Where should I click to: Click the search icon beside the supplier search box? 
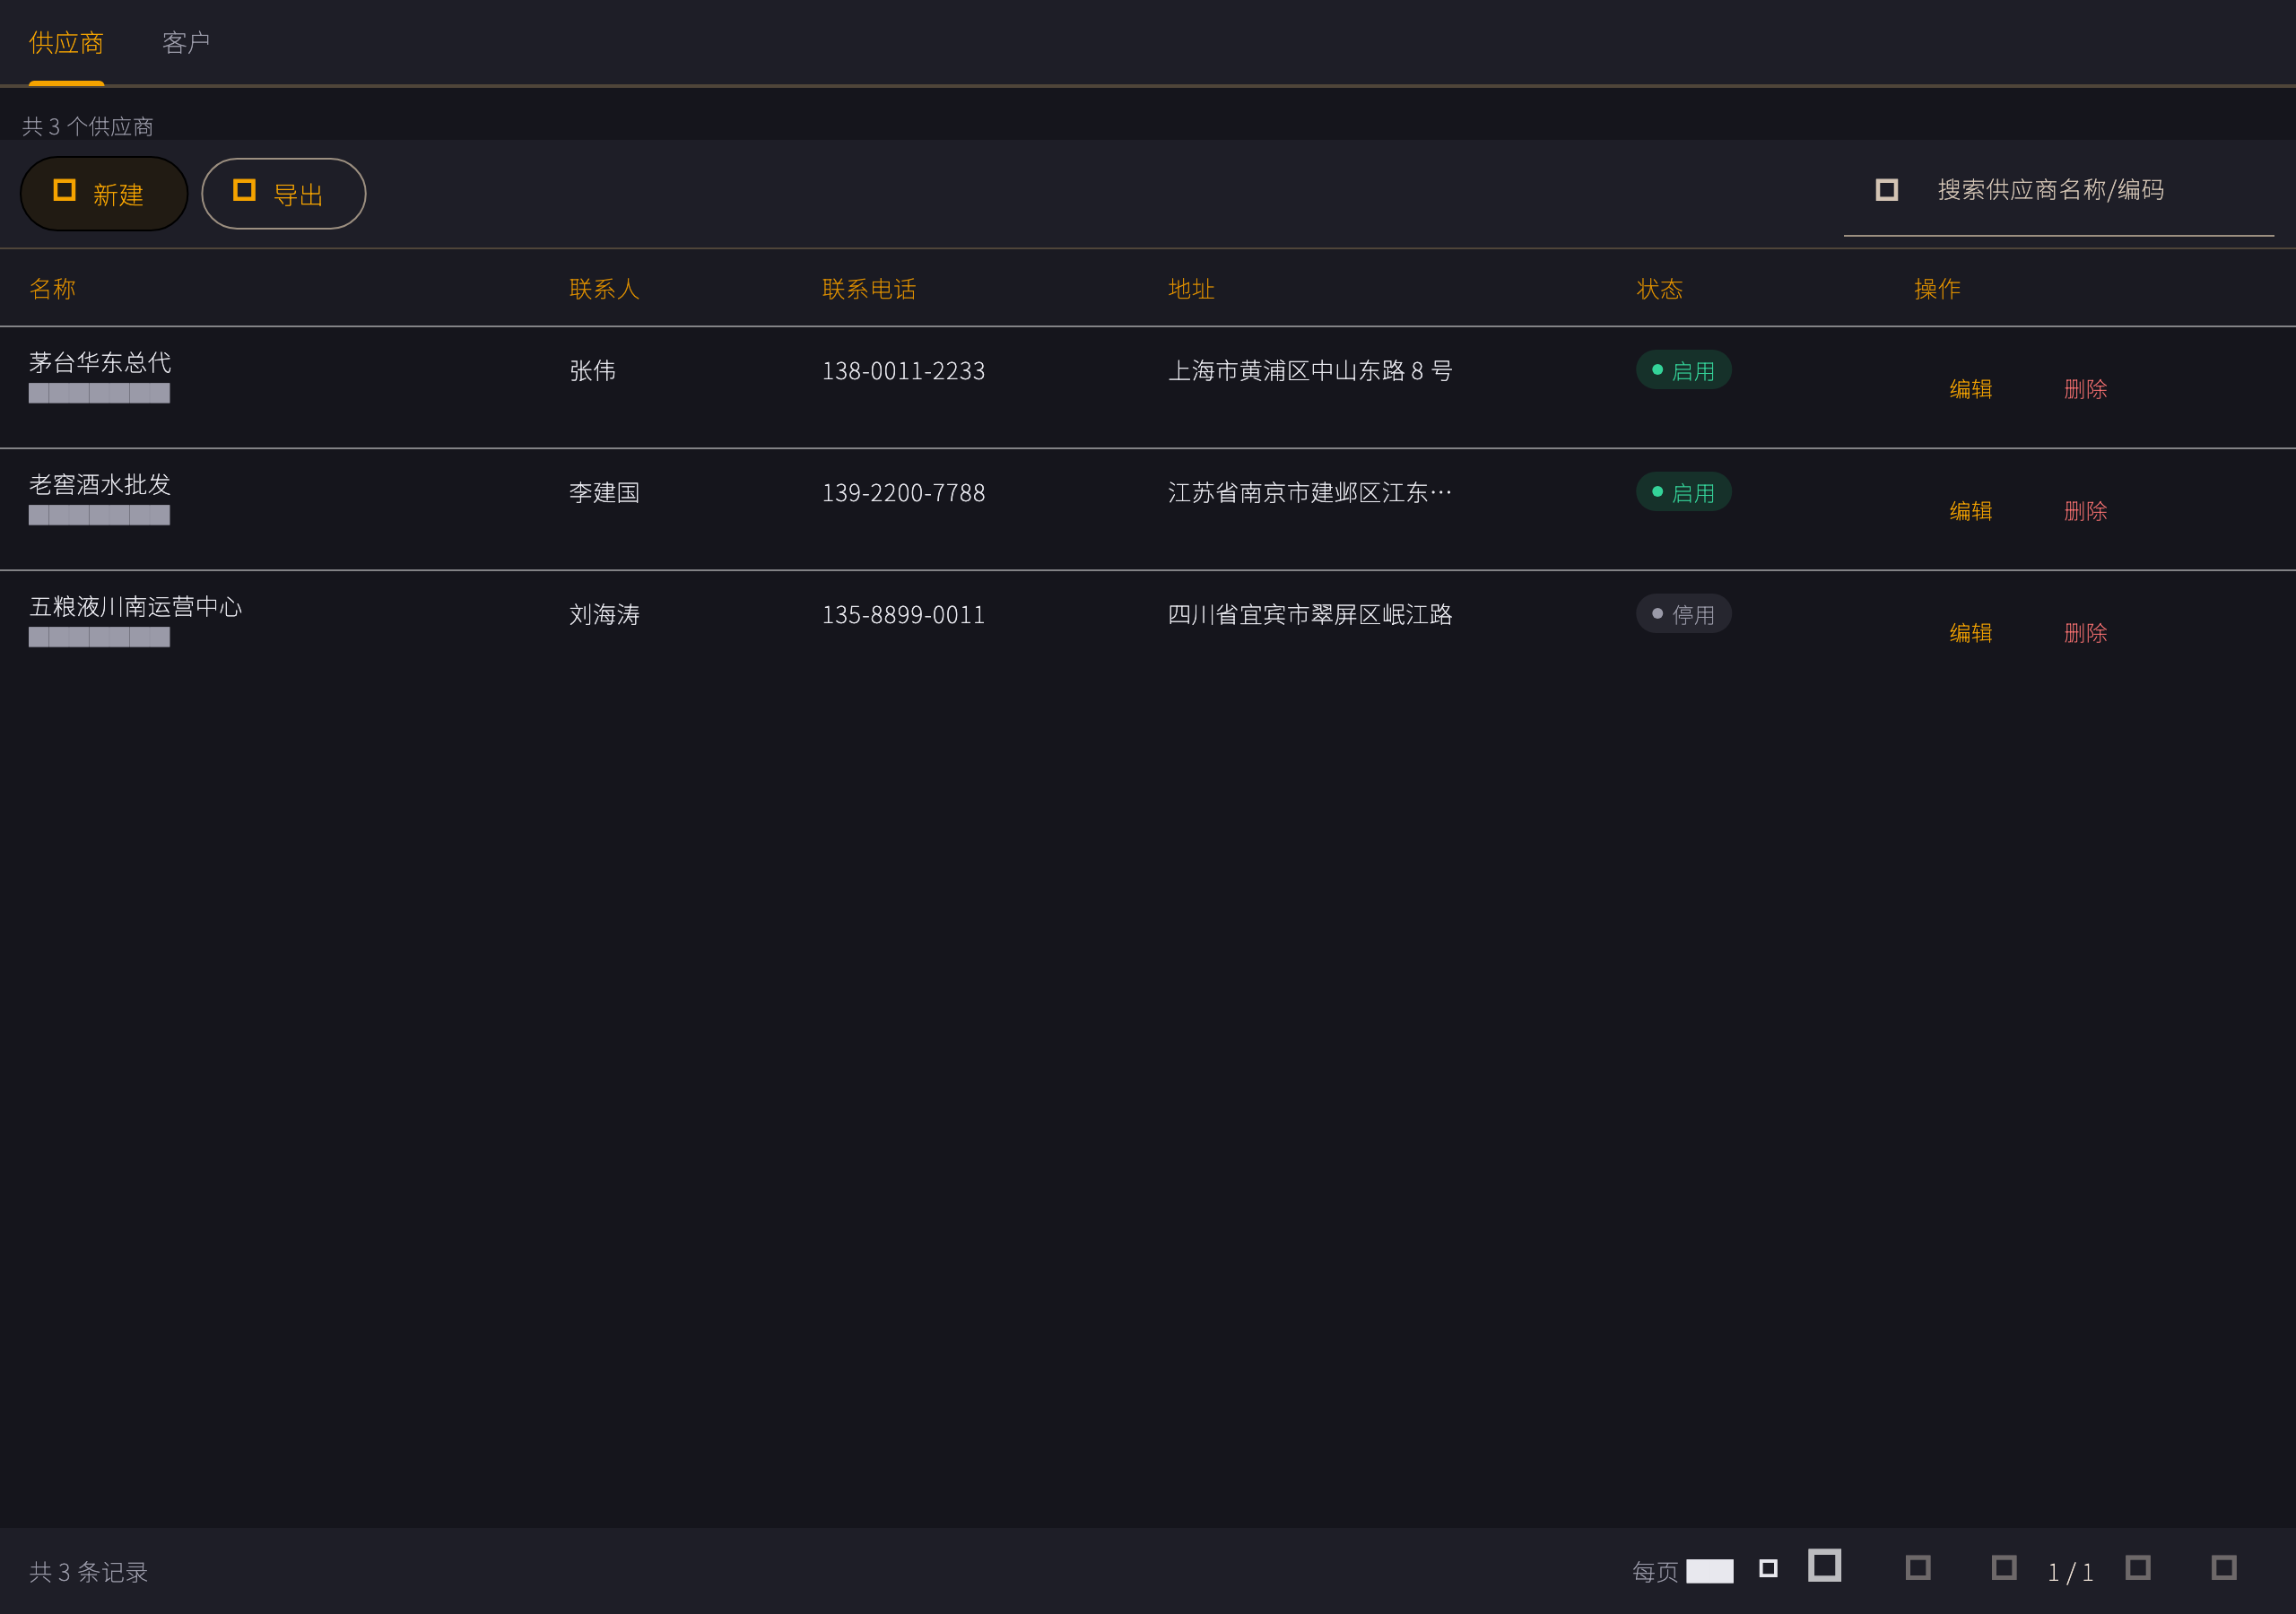point(1887,190)
